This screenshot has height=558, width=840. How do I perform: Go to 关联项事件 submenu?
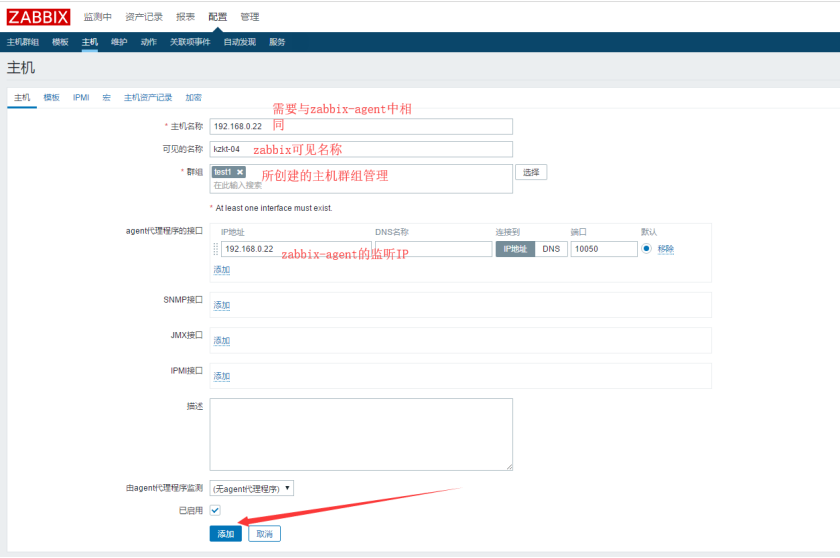coord(190,42)
